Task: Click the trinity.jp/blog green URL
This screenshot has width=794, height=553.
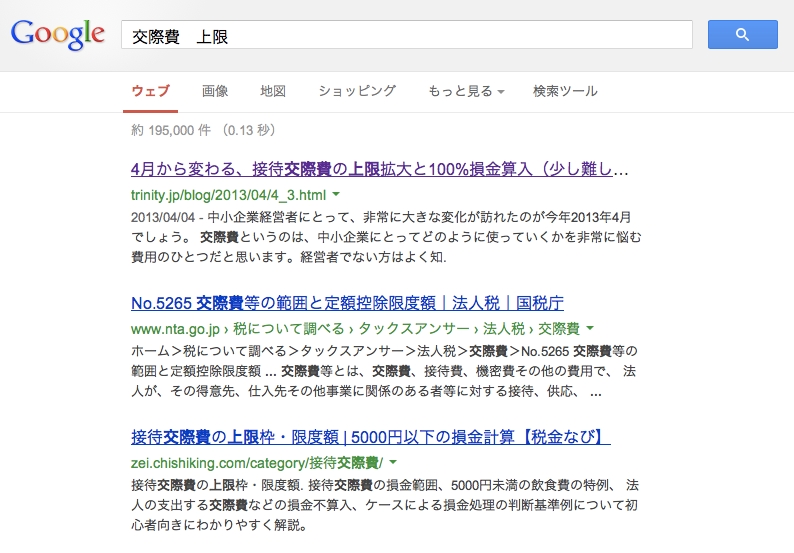Action: pos(228,195)
